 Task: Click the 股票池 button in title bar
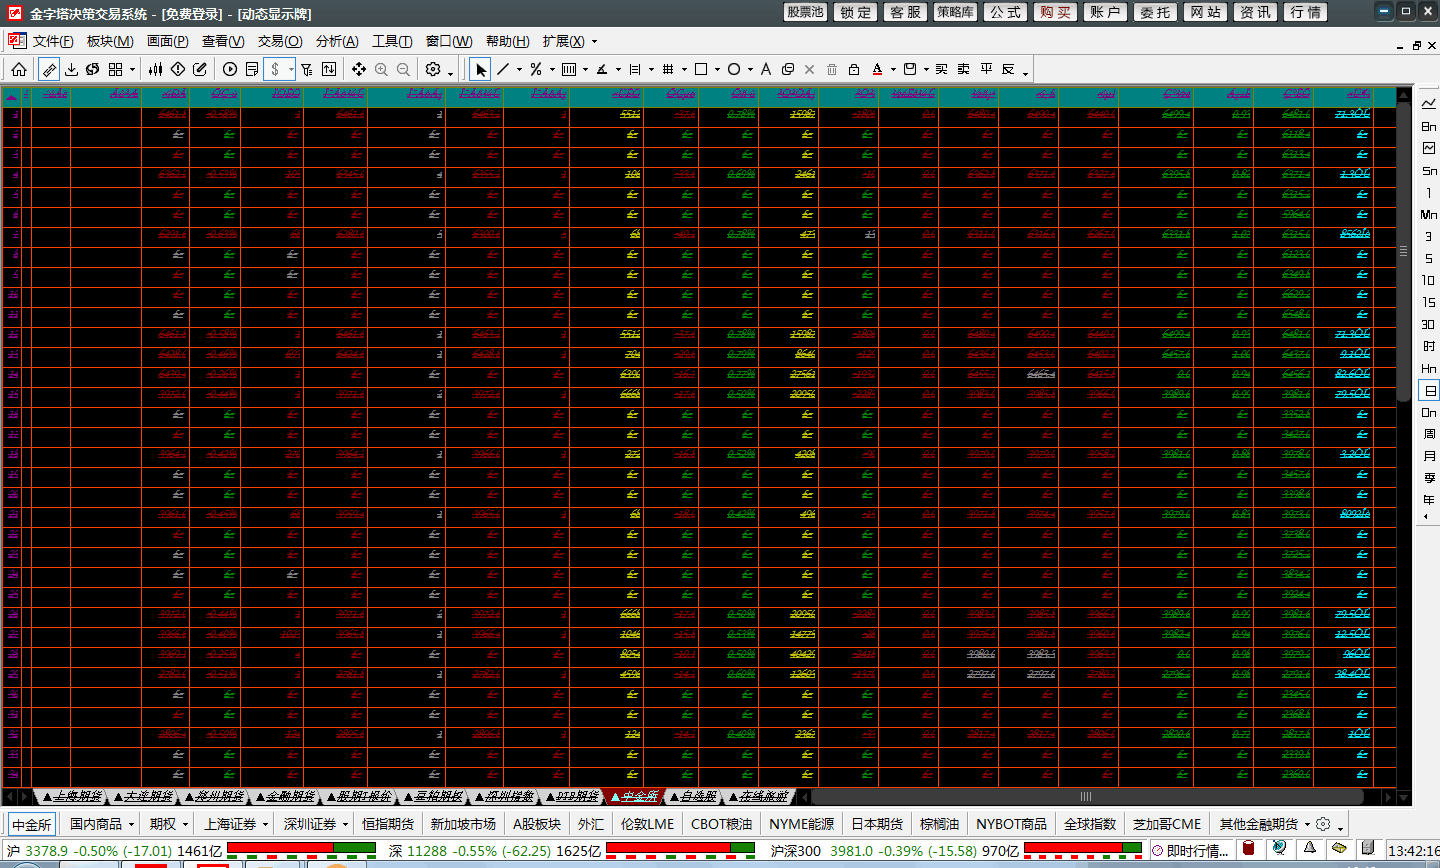805,12
